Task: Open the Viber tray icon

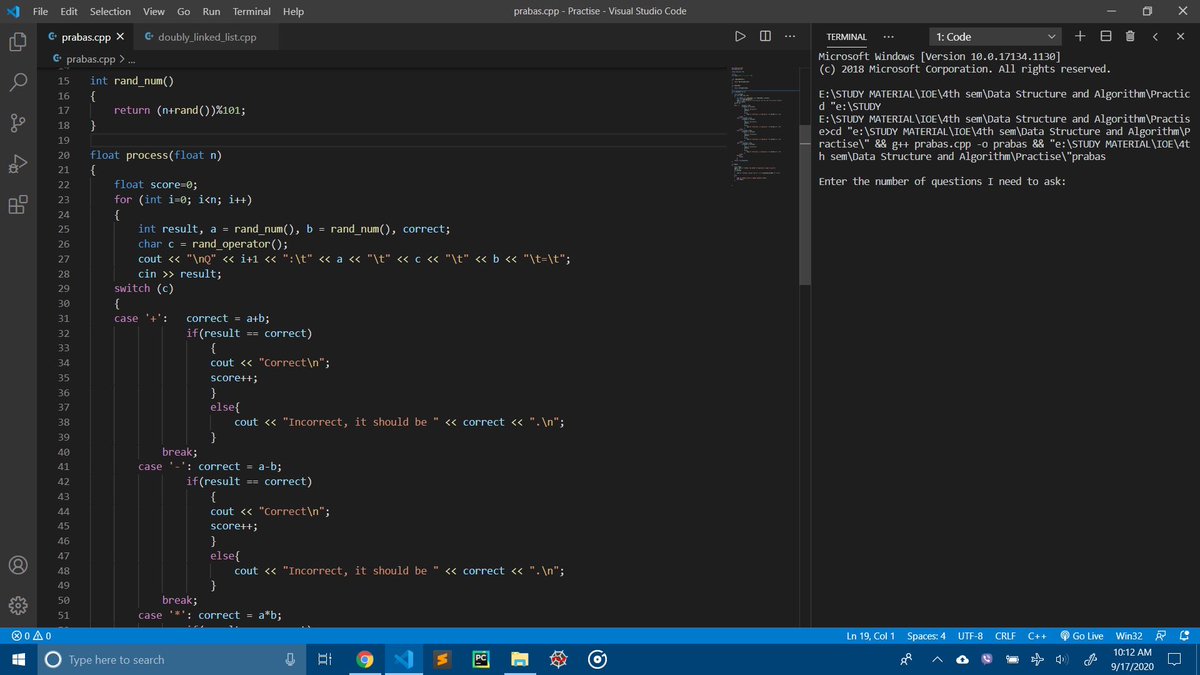Action: [x=986, y=660]
